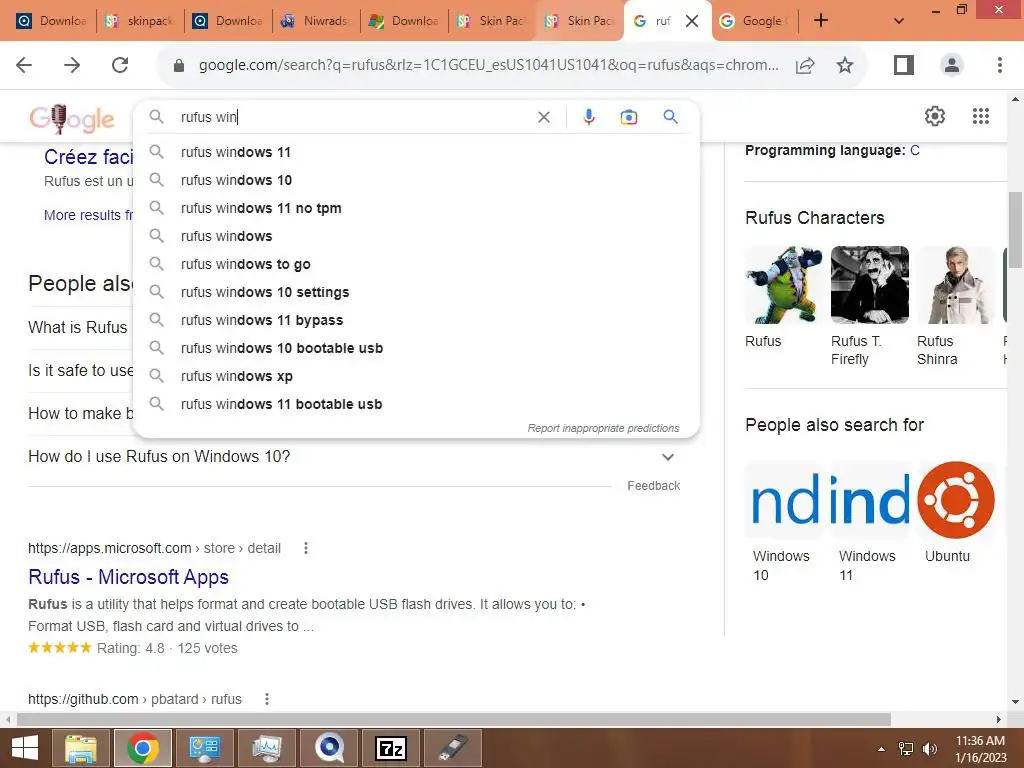
Task: Pick suggestion 'rufus windows 10'
Action: pos(417,180)
